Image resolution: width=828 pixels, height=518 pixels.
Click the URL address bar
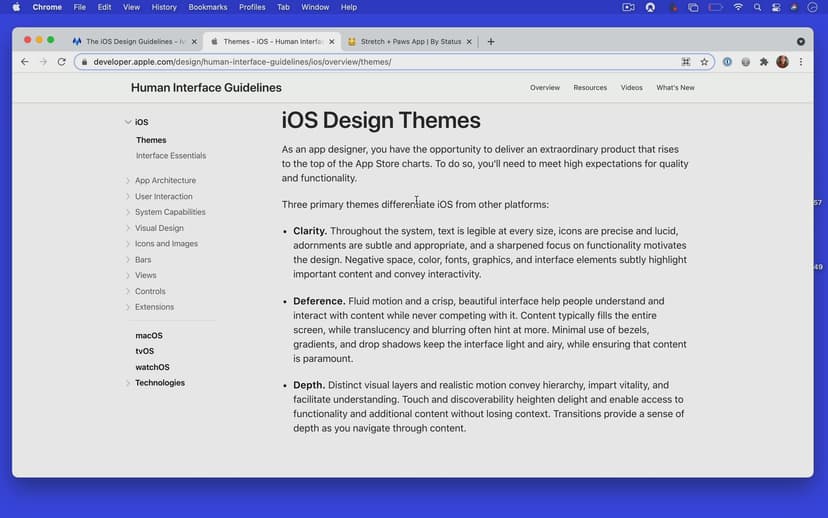[380, 62]
